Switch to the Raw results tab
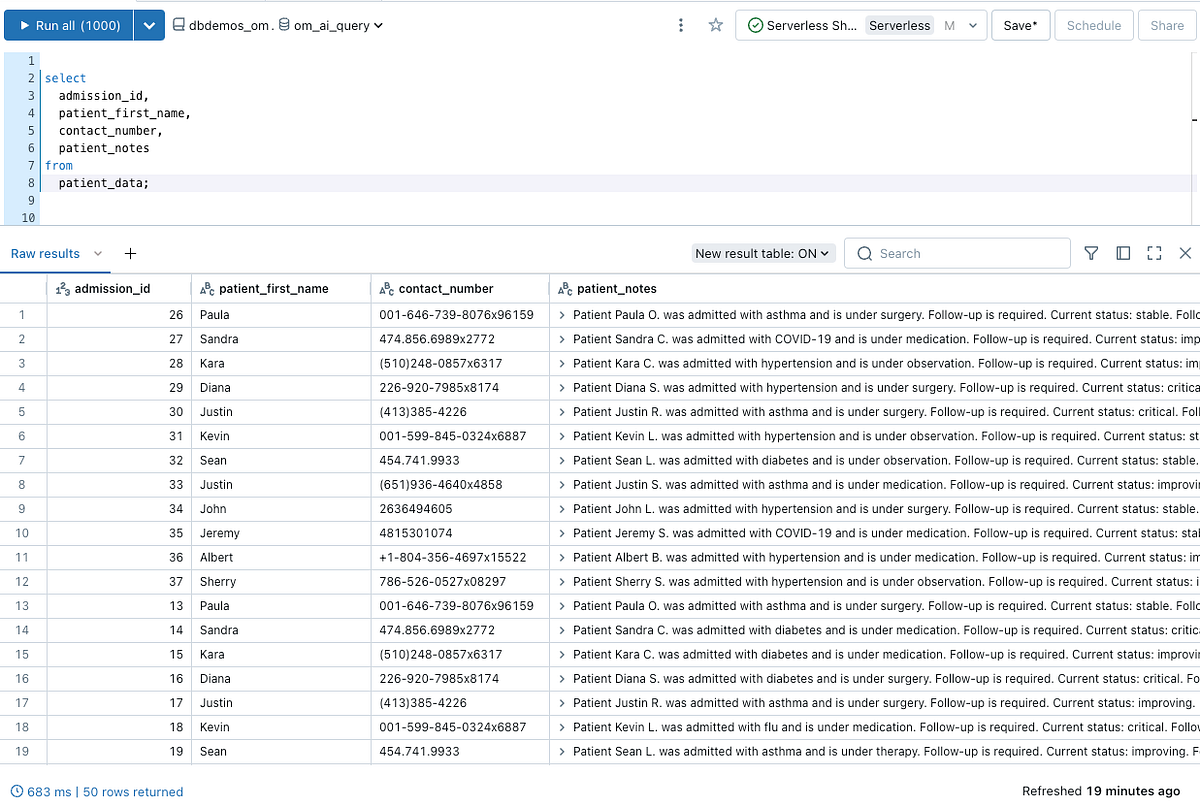Screen dimensions: 1200x803 pos(45,253)
